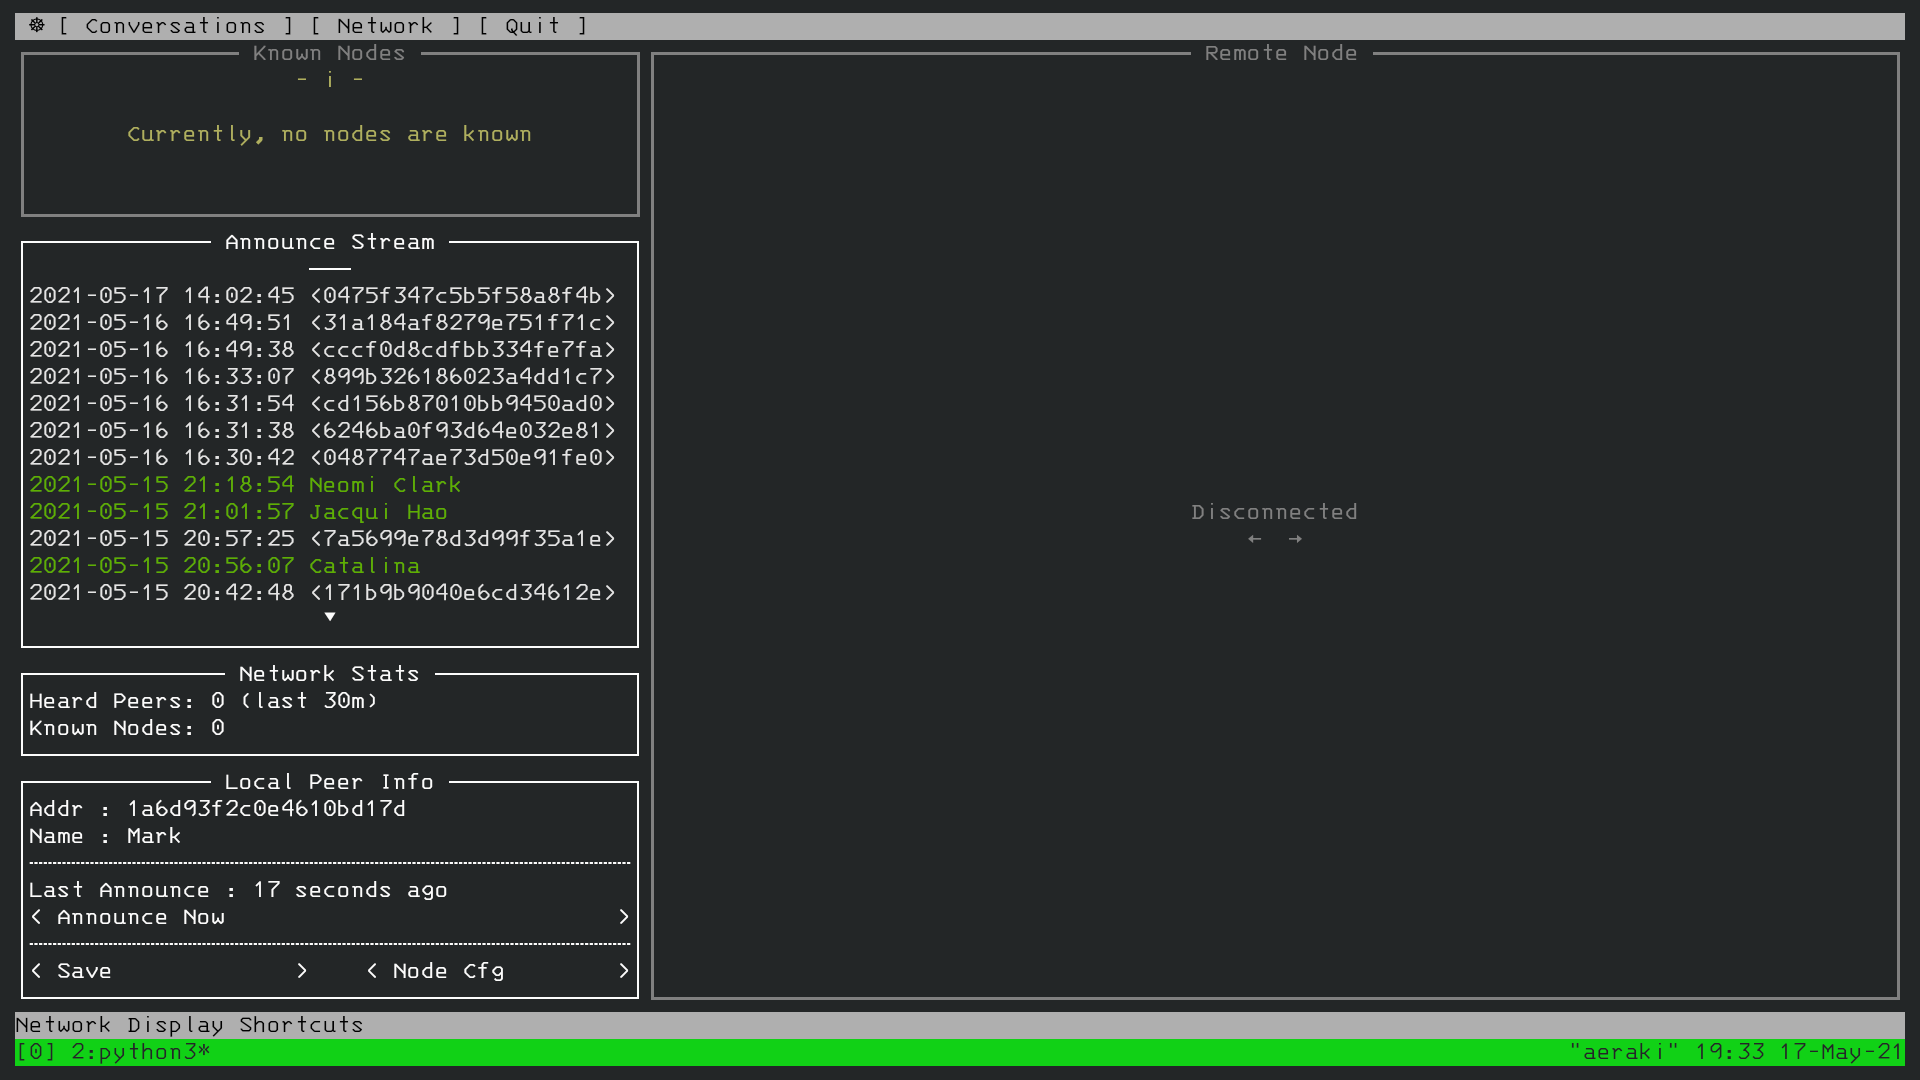
Task: Select the Quit menu item
Action: click(x=532, y=26)
